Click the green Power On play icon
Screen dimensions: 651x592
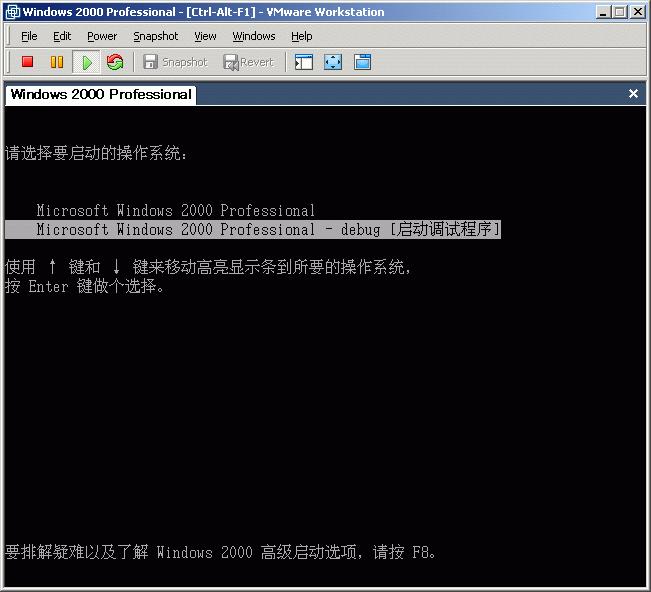[87, 62]
